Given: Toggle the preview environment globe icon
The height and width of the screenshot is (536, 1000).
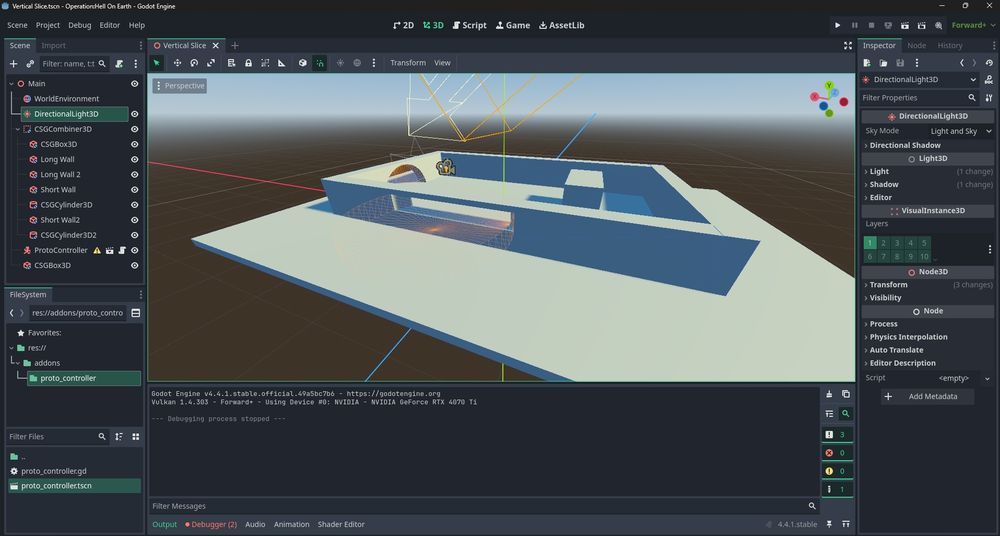Looking at the screenshot, I should [357, 63].
